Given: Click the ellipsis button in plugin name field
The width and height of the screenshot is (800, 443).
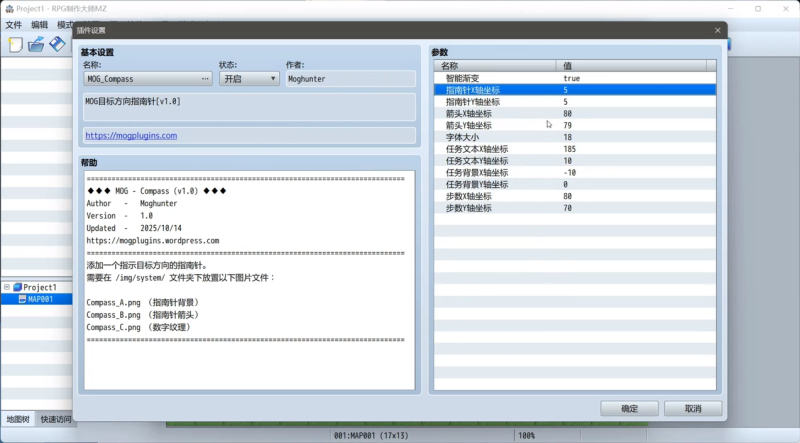Looking at the screenshot, I should click(205, 79).
